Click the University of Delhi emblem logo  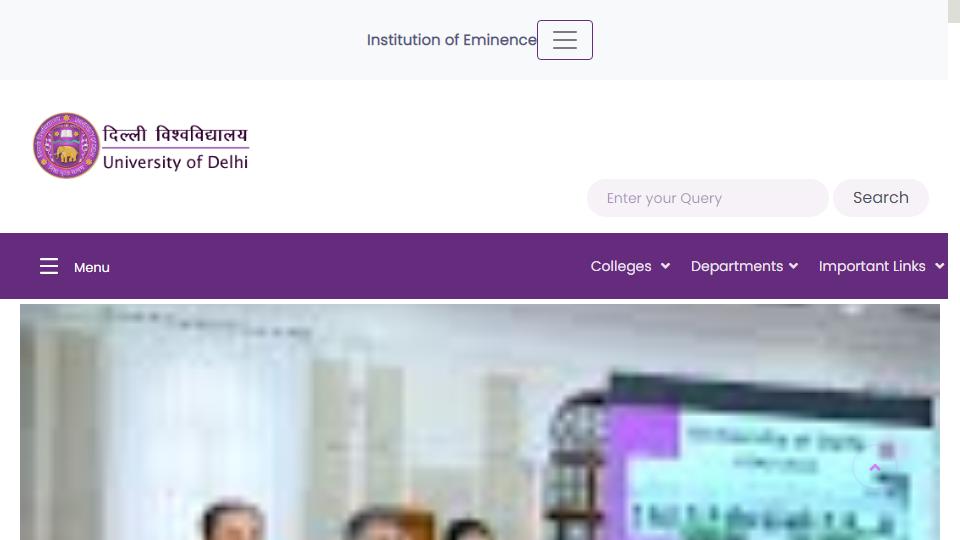pyautogui.click(x=66, y=146)
